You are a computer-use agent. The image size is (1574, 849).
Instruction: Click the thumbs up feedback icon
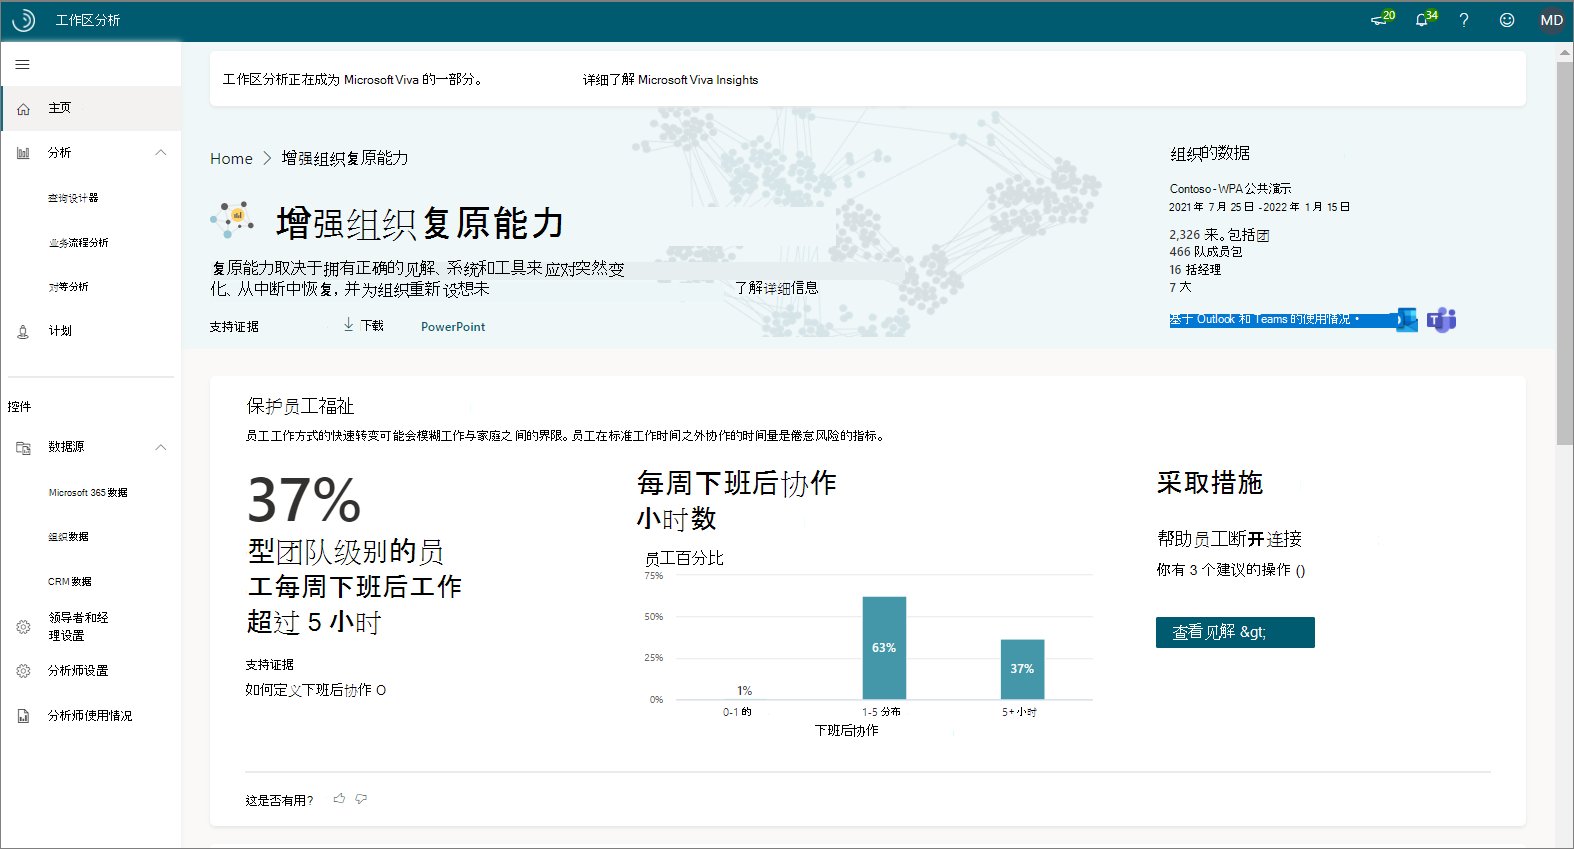(340, 799)
